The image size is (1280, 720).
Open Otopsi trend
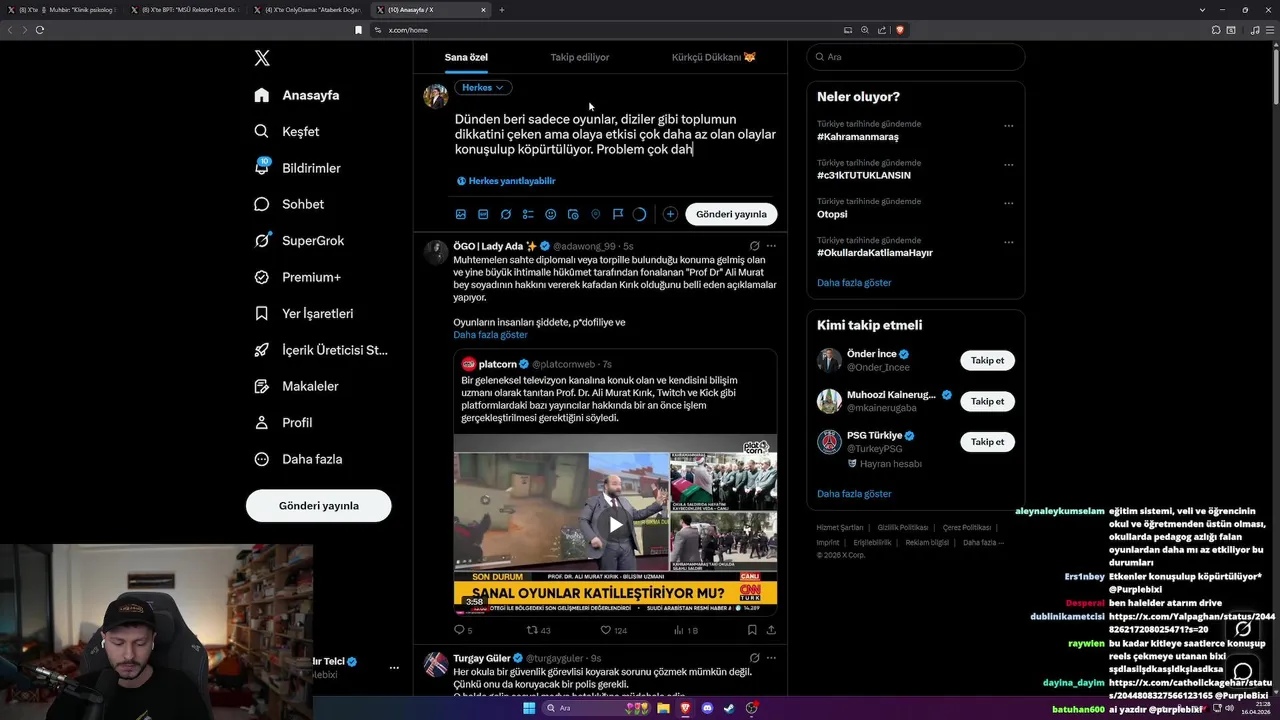(x=832, y=214)
